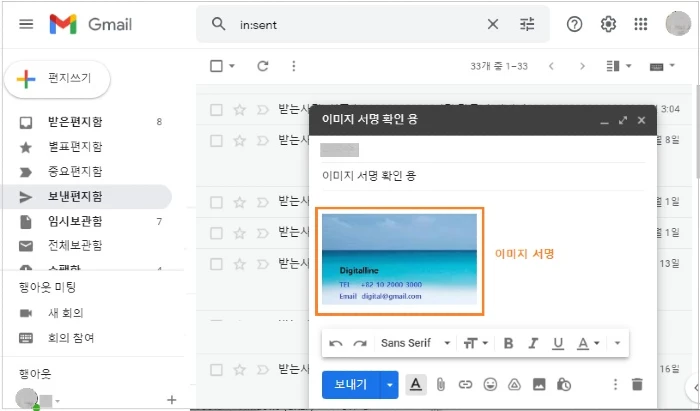Star the second mail in the list
Viewport: 700px width, 411px height.
click(240, 141)
